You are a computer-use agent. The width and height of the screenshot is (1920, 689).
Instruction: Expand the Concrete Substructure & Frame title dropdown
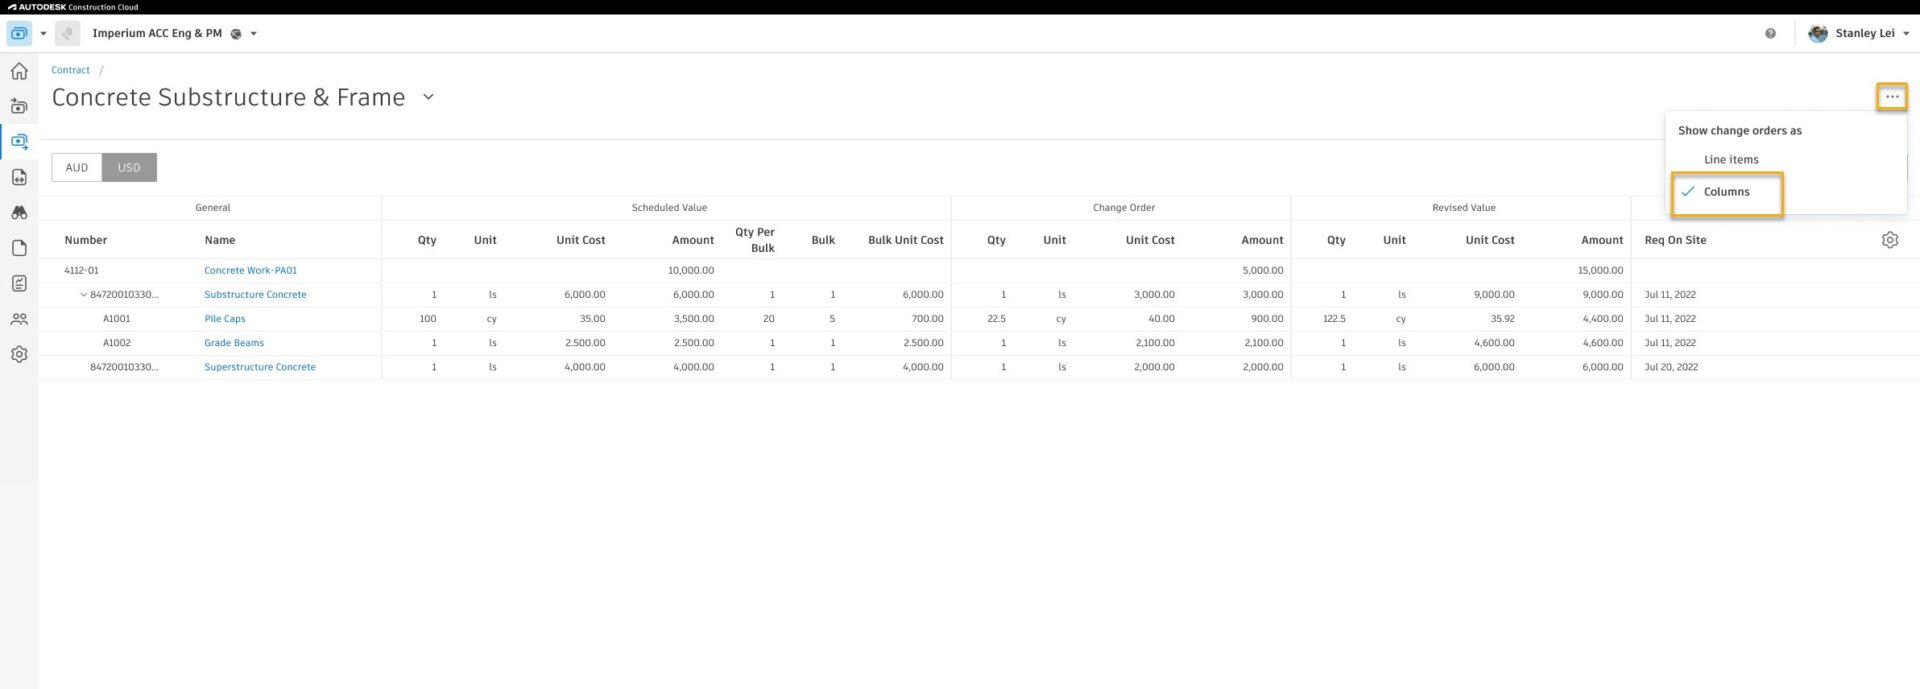429,98
